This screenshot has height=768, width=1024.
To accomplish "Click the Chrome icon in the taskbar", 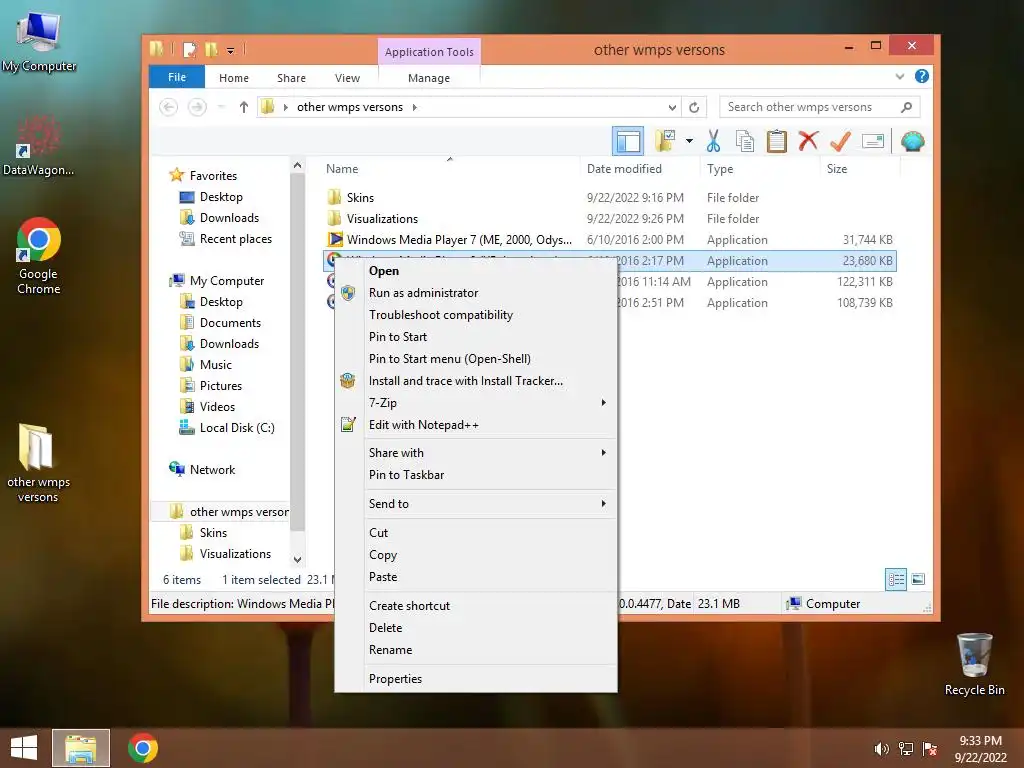I will point(143,748).
